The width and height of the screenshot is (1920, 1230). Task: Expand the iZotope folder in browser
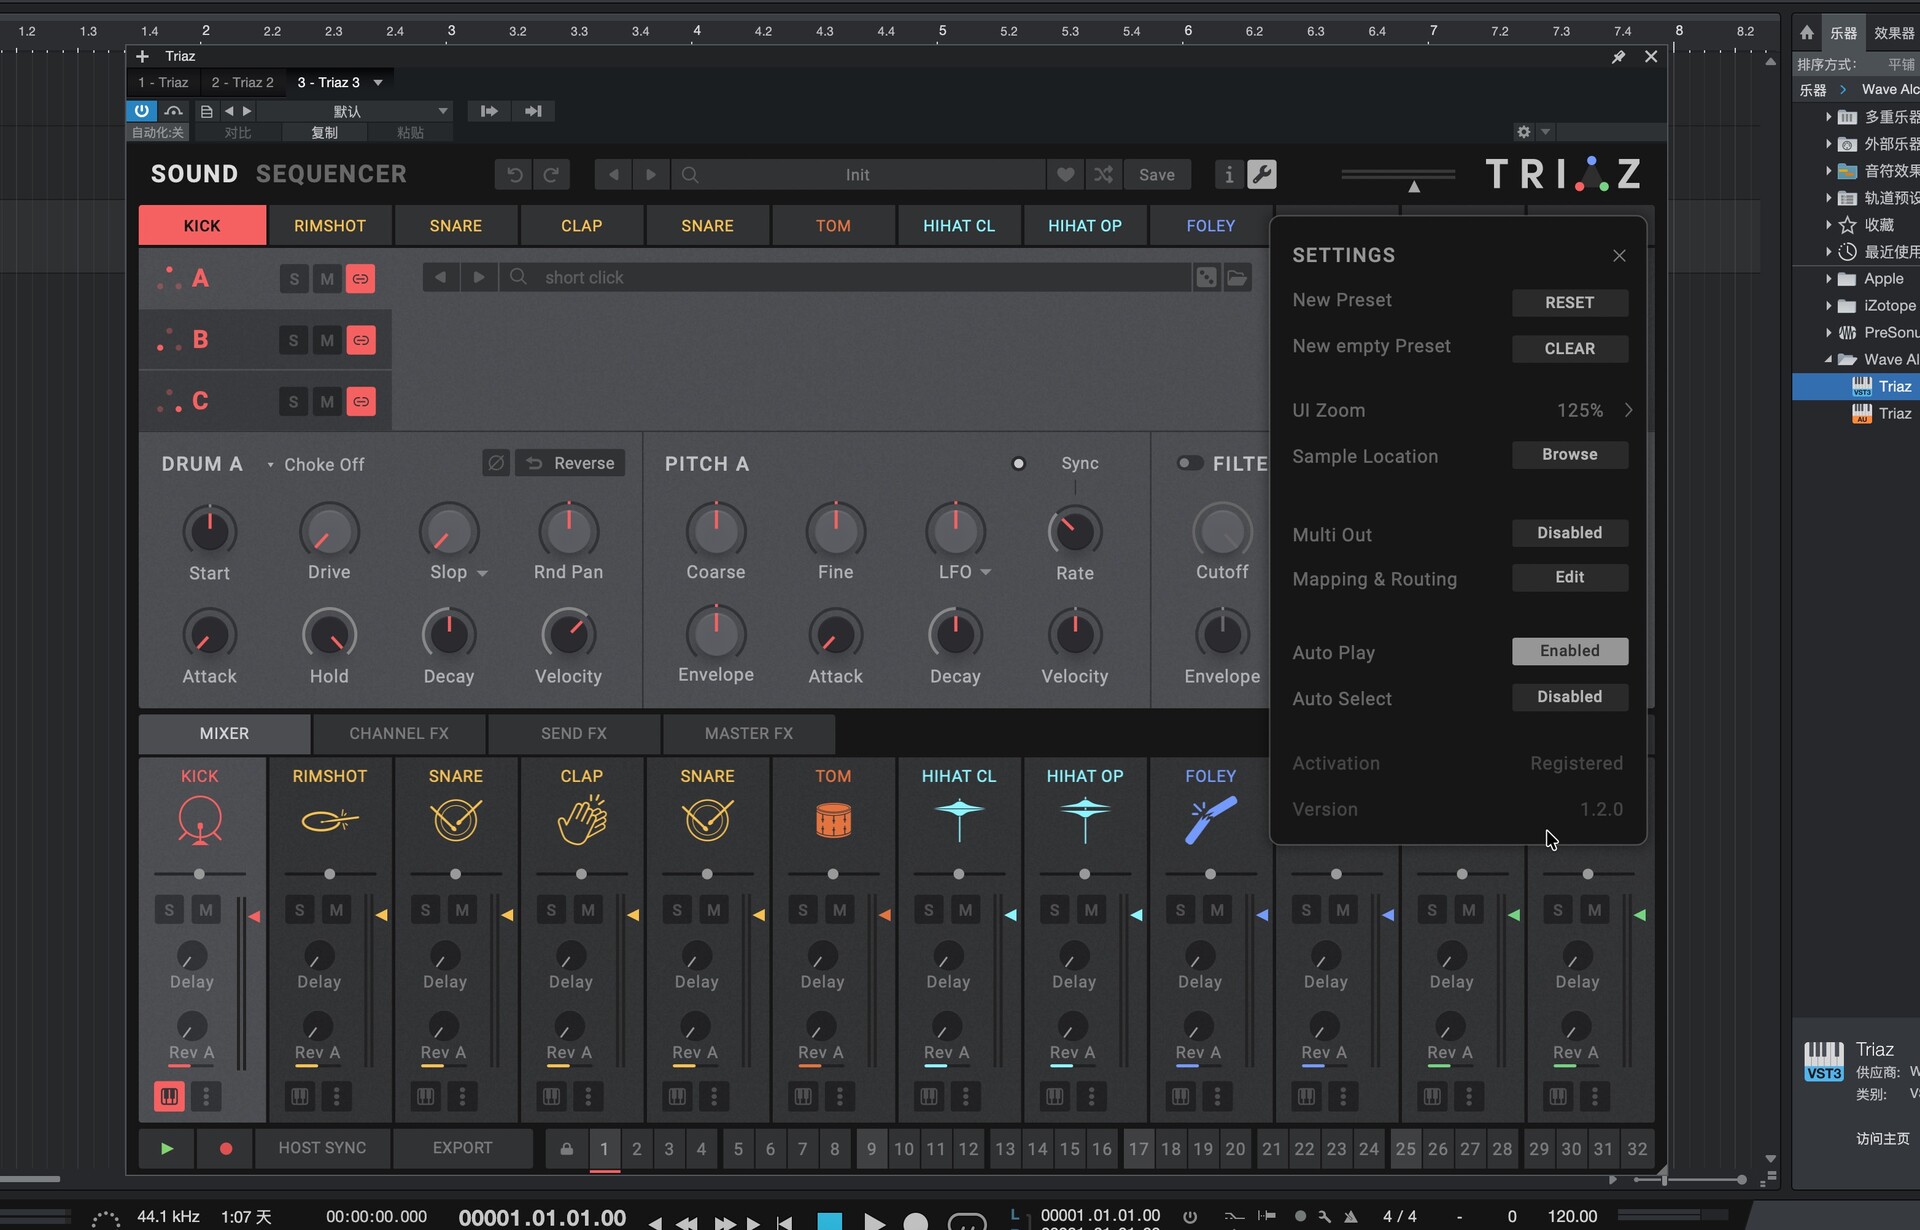[x=1828, y=305]
